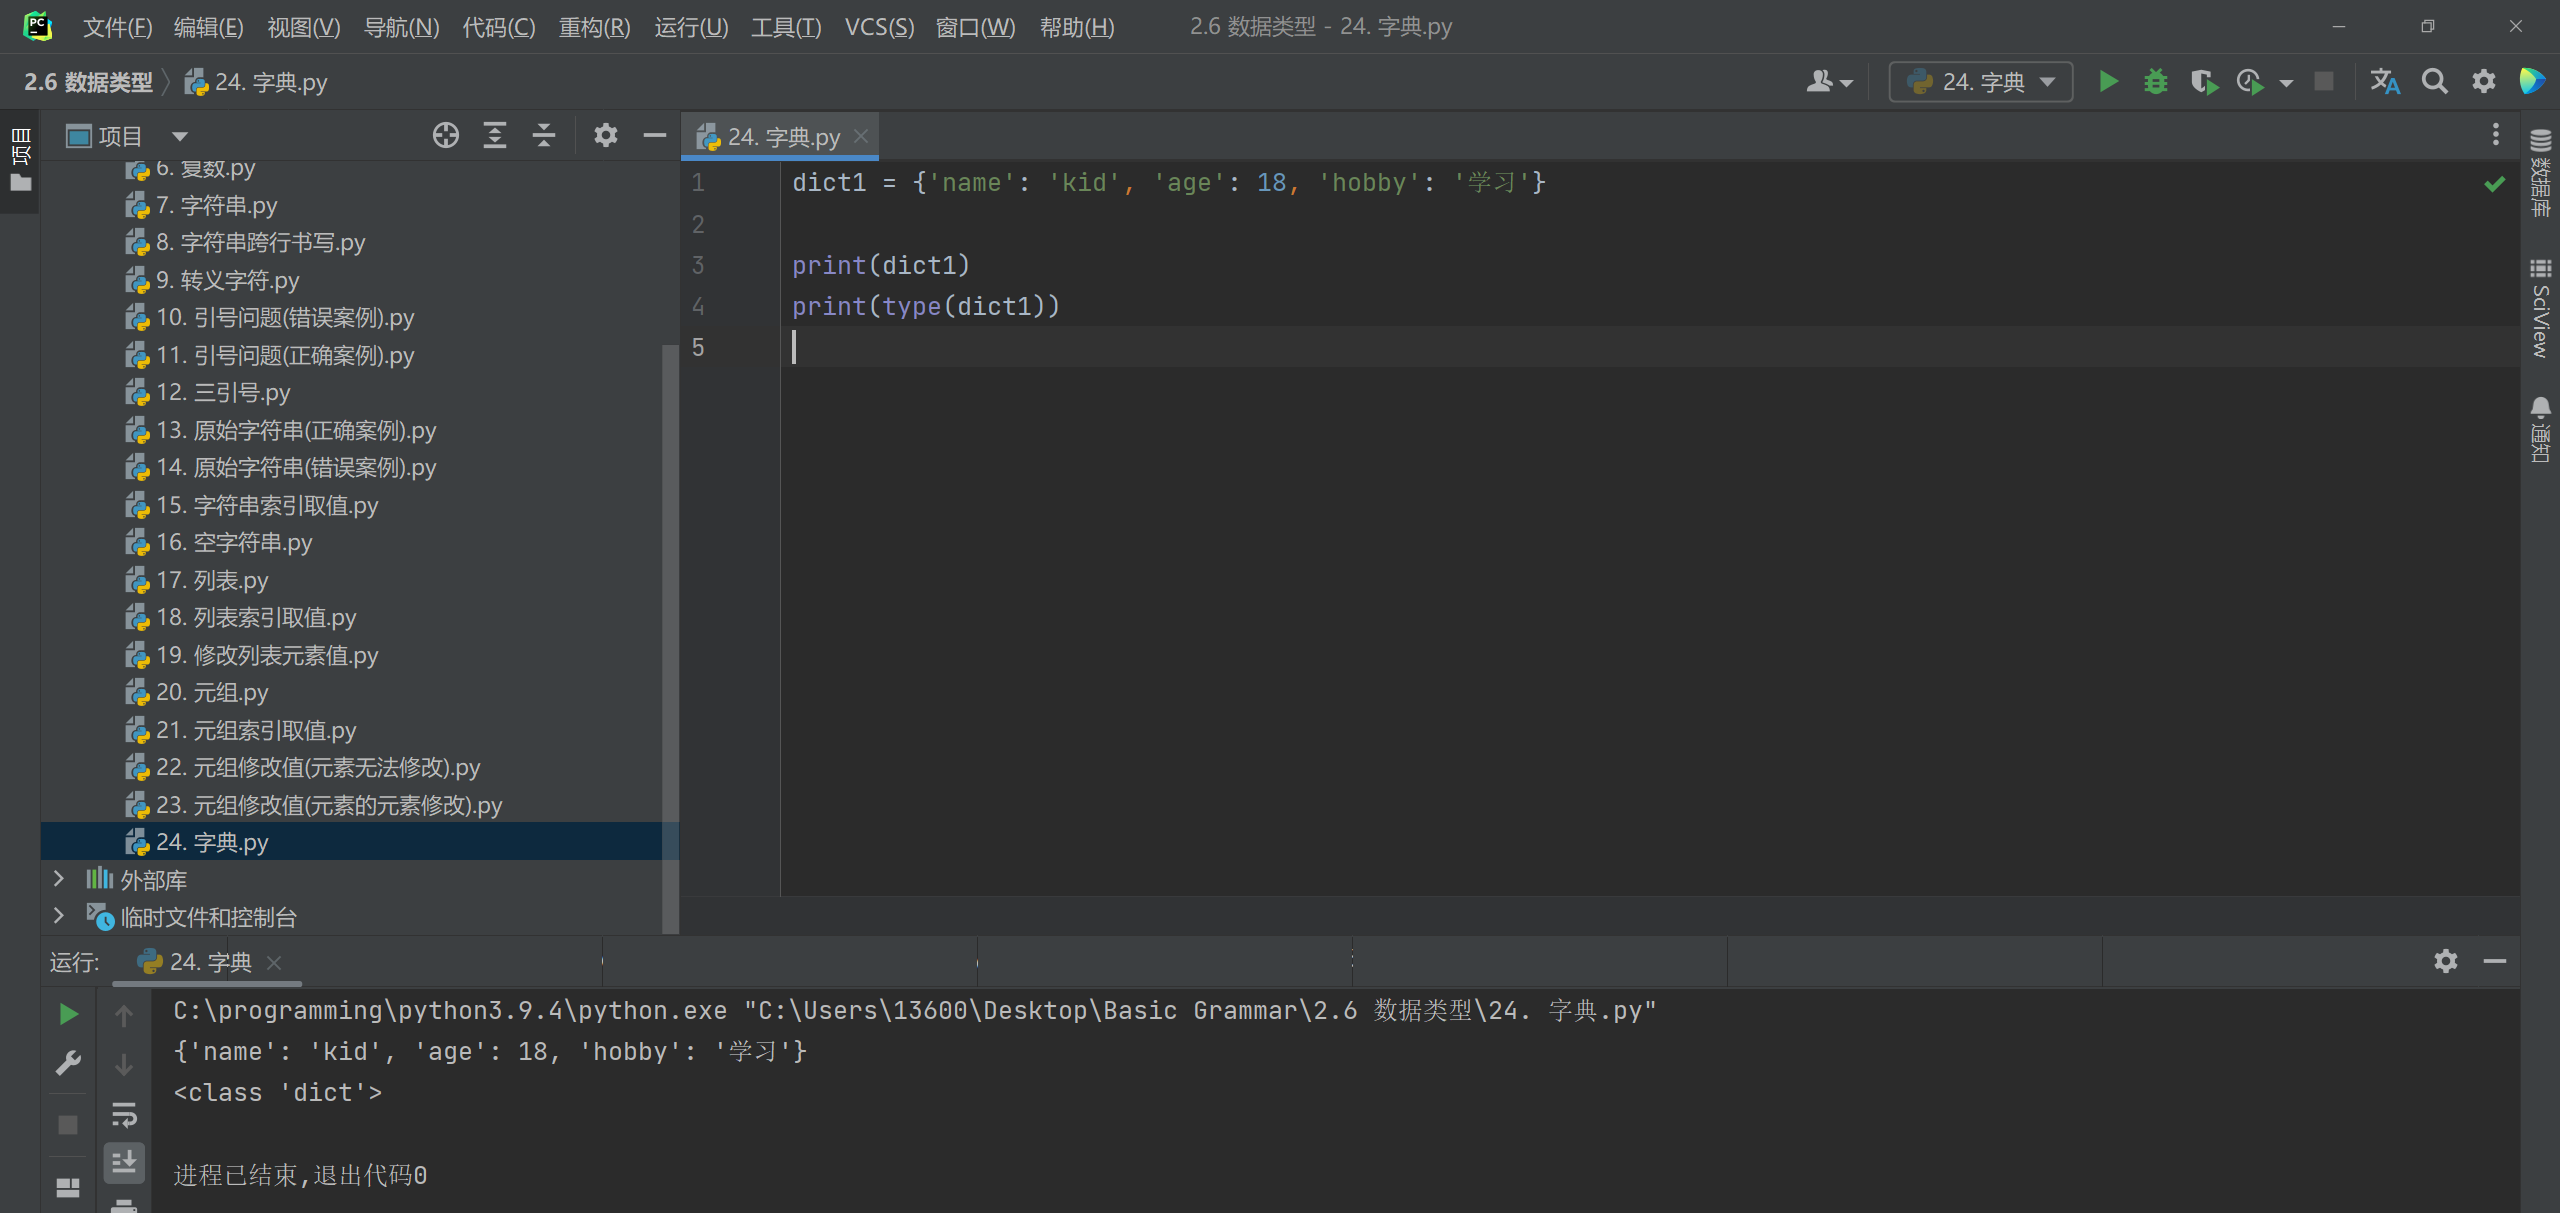Viewport: 2560px width, 1213px height.
Task: Open the translate plugin icon
Action: click(2385, 82)
